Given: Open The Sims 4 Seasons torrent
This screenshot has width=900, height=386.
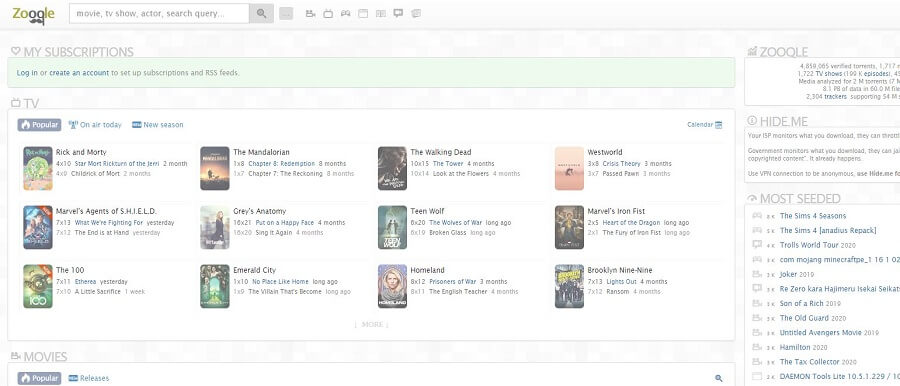Looking at the screenshot, I should (x=813, y=216).
